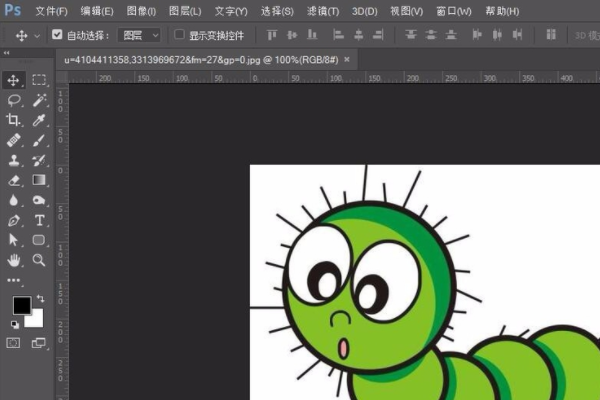This screenshot has width=600, height=400.
Task: Open the 选择(S) menu
Action: (x=277, y=11)
